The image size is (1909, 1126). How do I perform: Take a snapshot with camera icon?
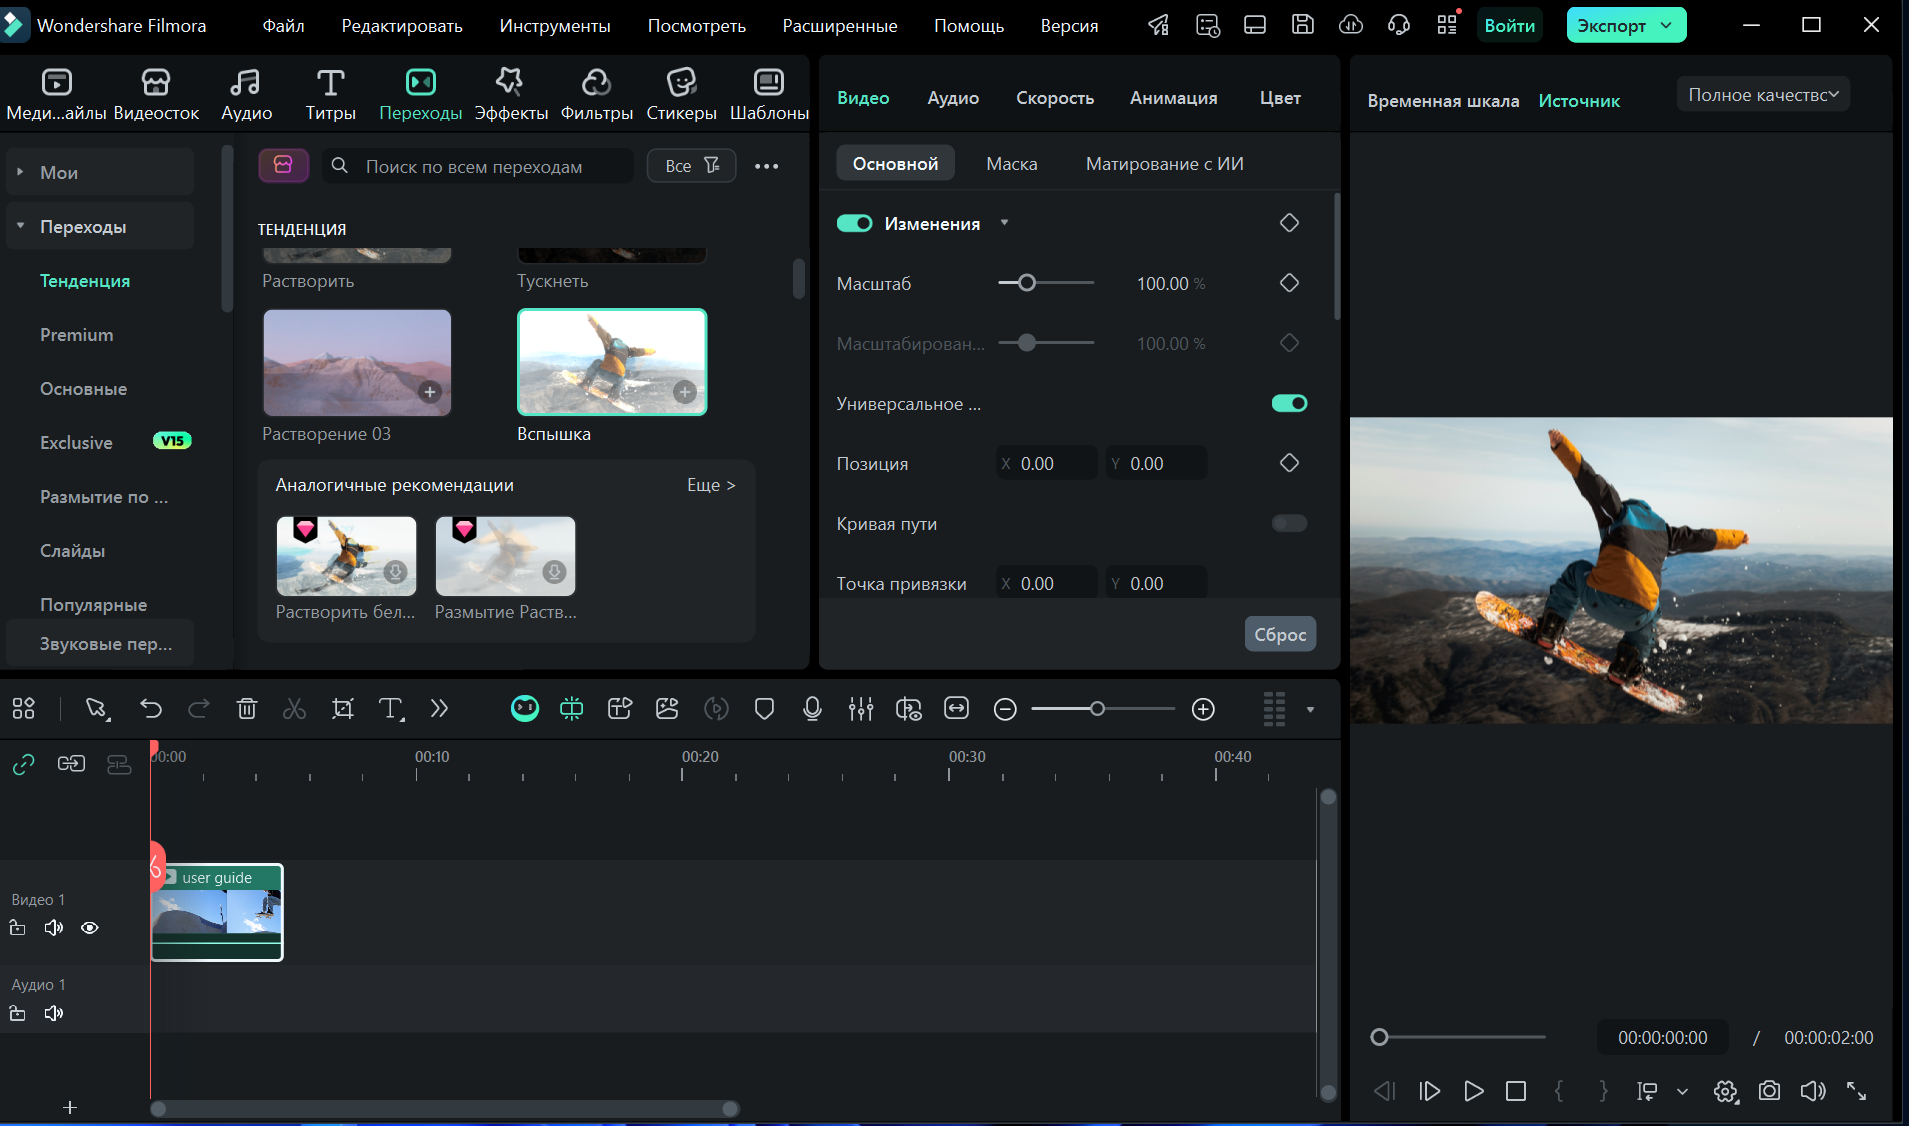click(x=1769, y=1091)
